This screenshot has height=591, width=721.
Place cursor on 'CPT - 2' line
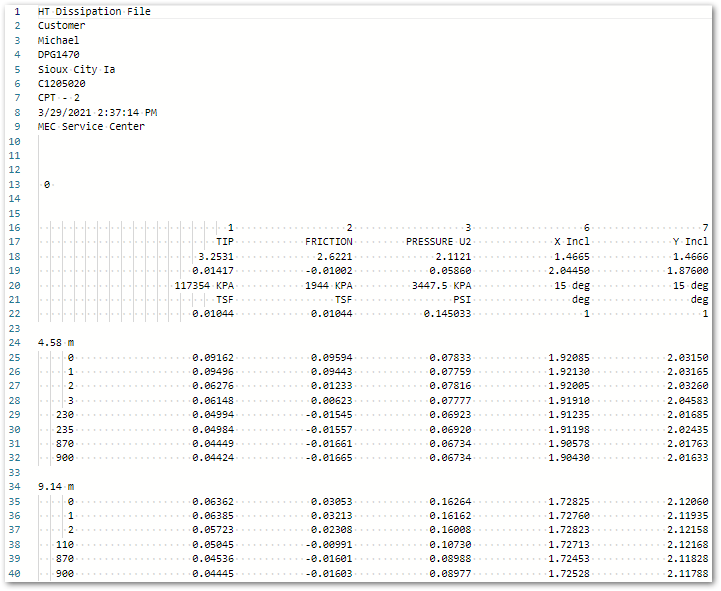pos(59,98)
